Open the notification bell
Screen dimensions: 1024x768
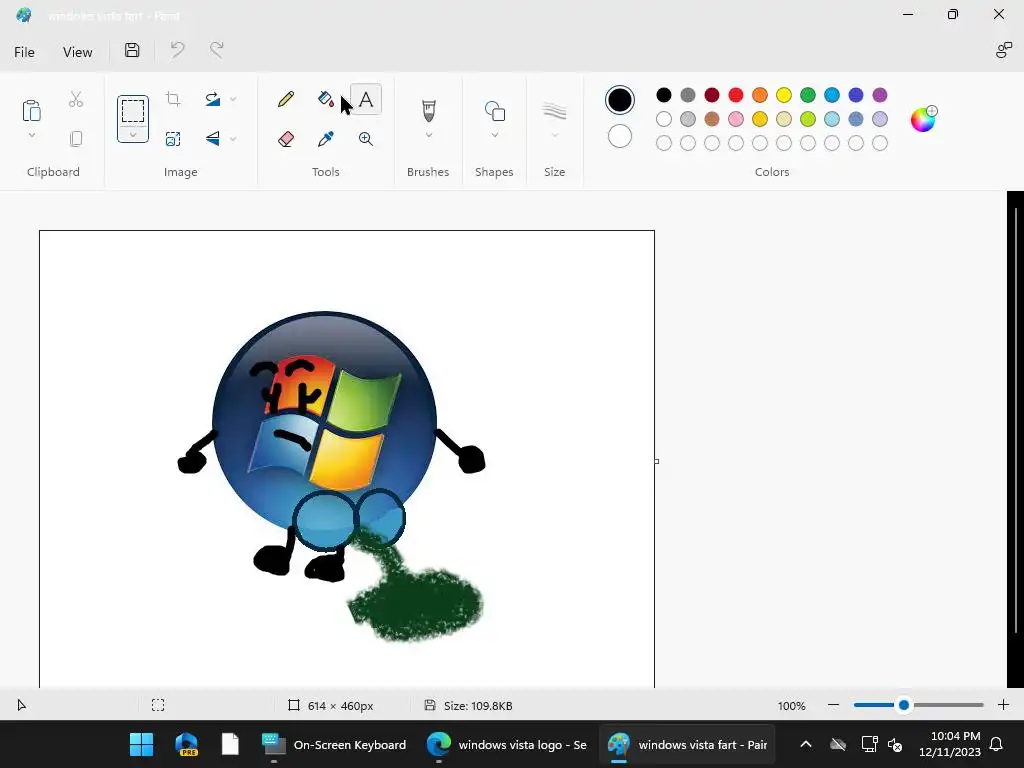pos(997,744)
